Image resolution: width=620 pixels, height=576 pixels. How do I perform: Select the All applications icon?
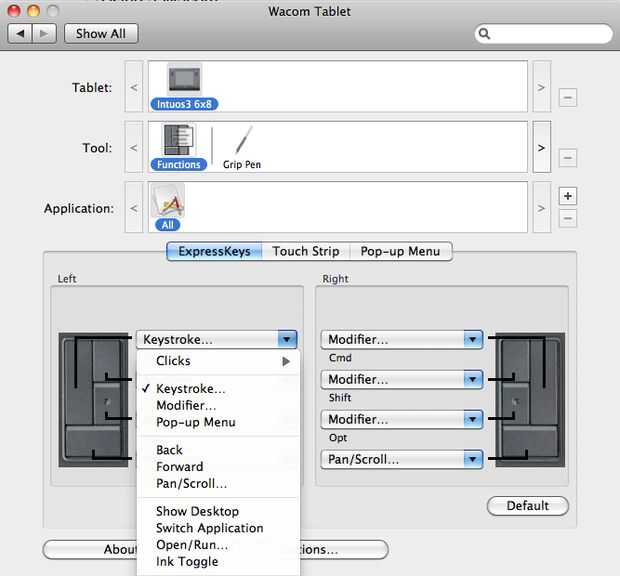[x=168, y=201]
